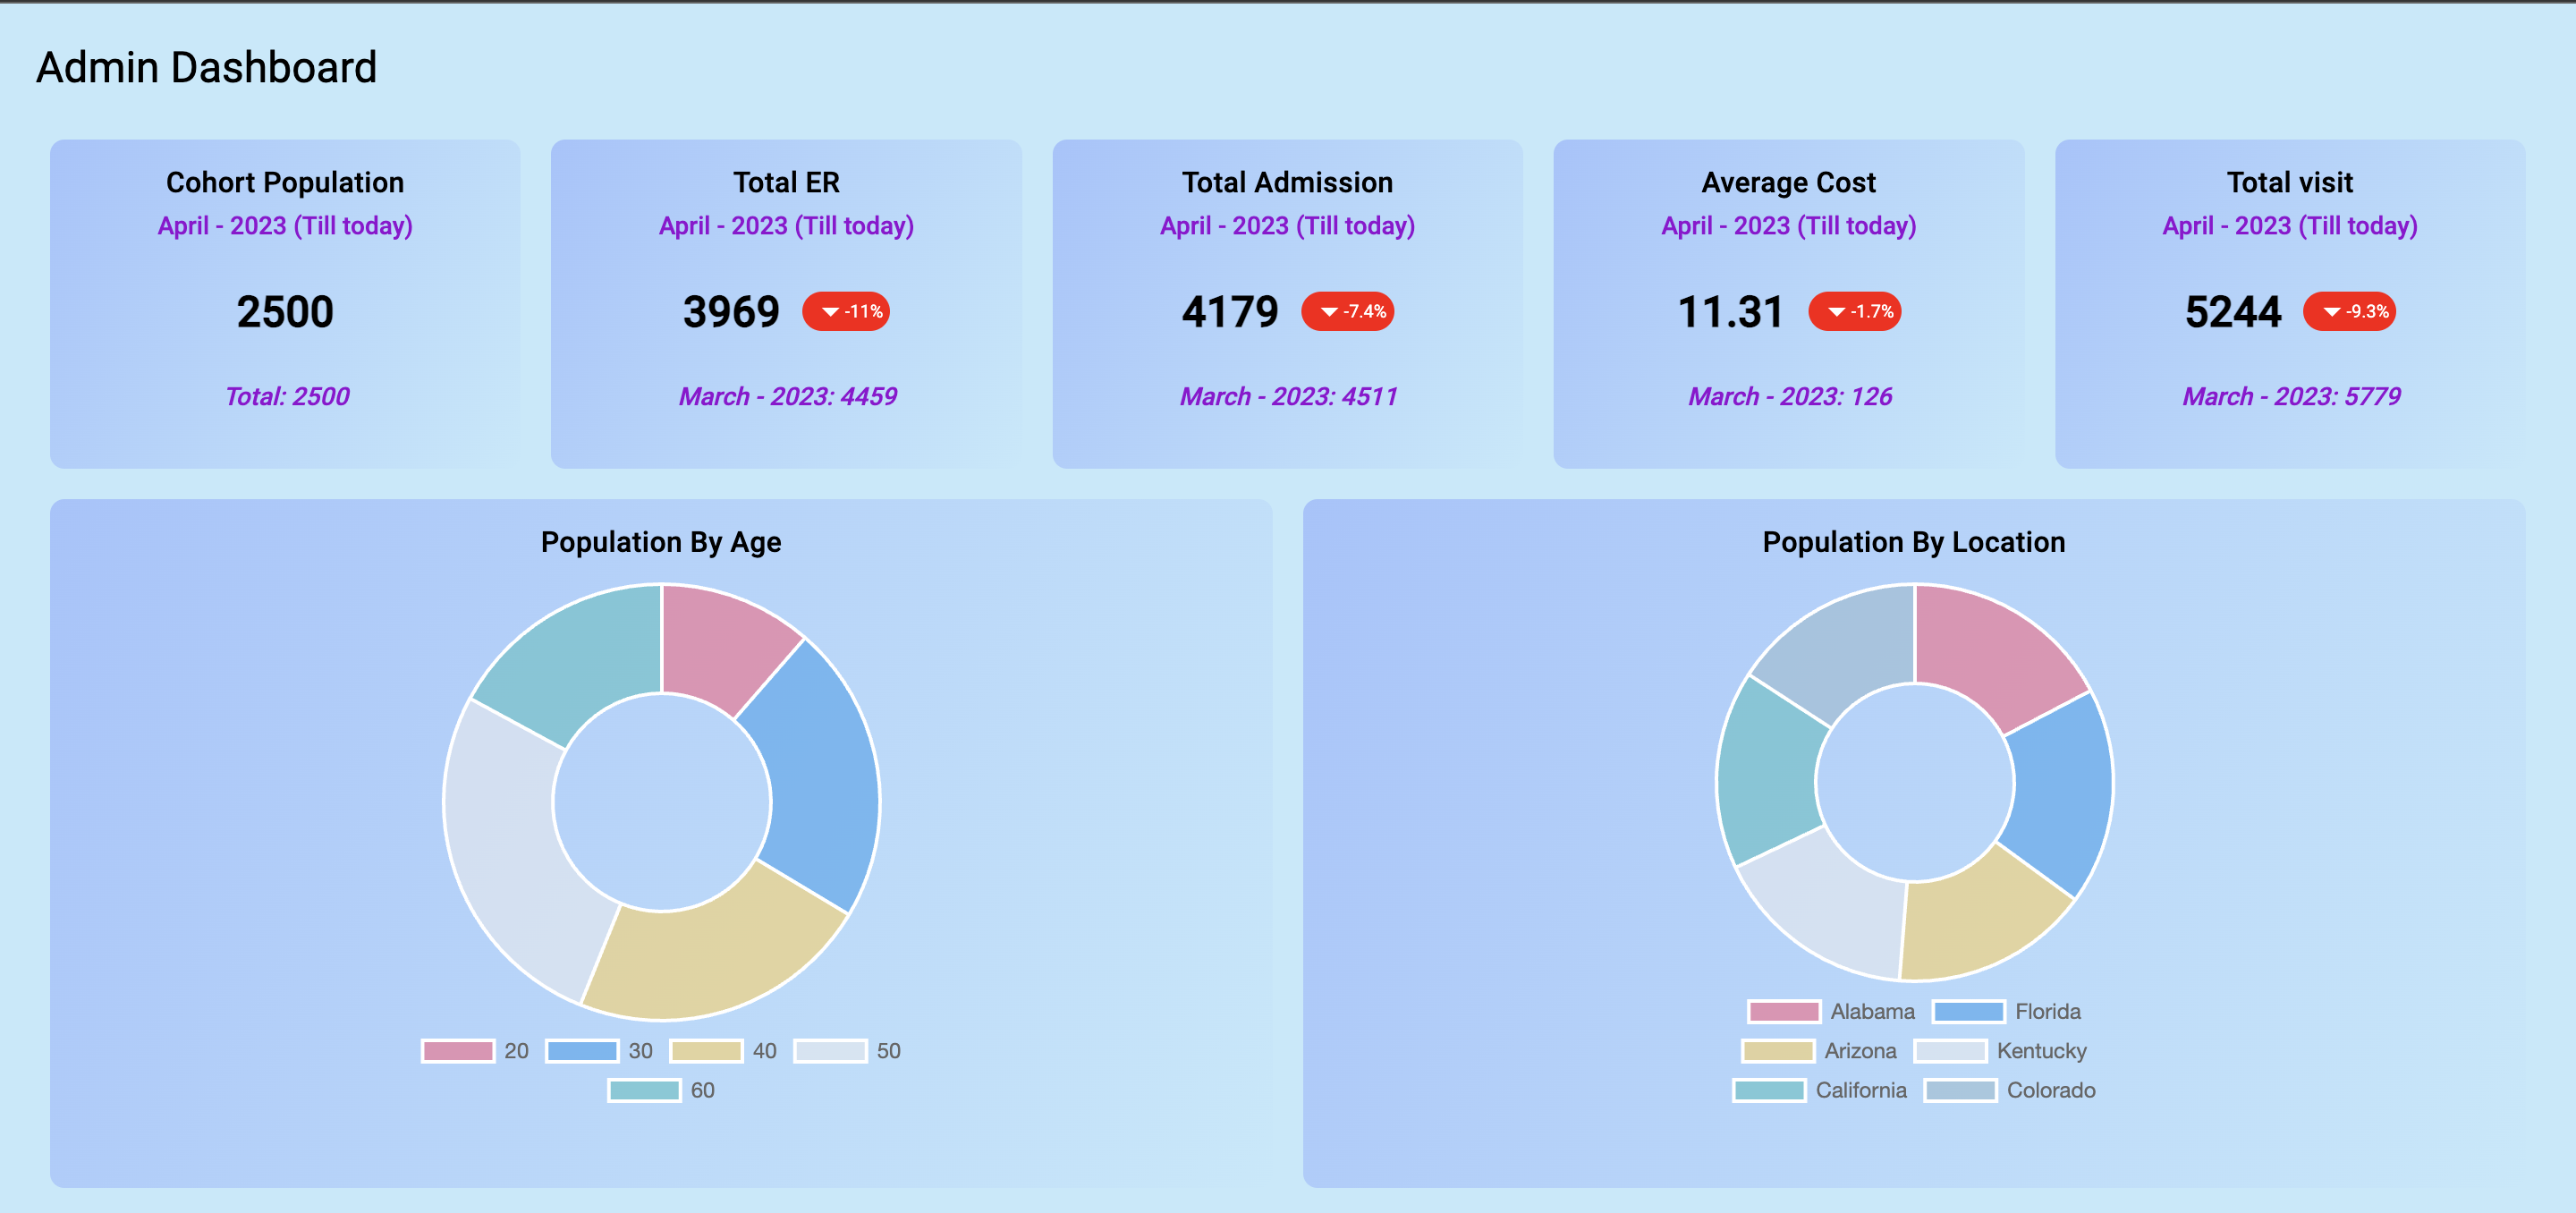Click the Admin Dashboard heading
The height and width of the screenshot is (1213, 2576).
click(x=206, y=67)
